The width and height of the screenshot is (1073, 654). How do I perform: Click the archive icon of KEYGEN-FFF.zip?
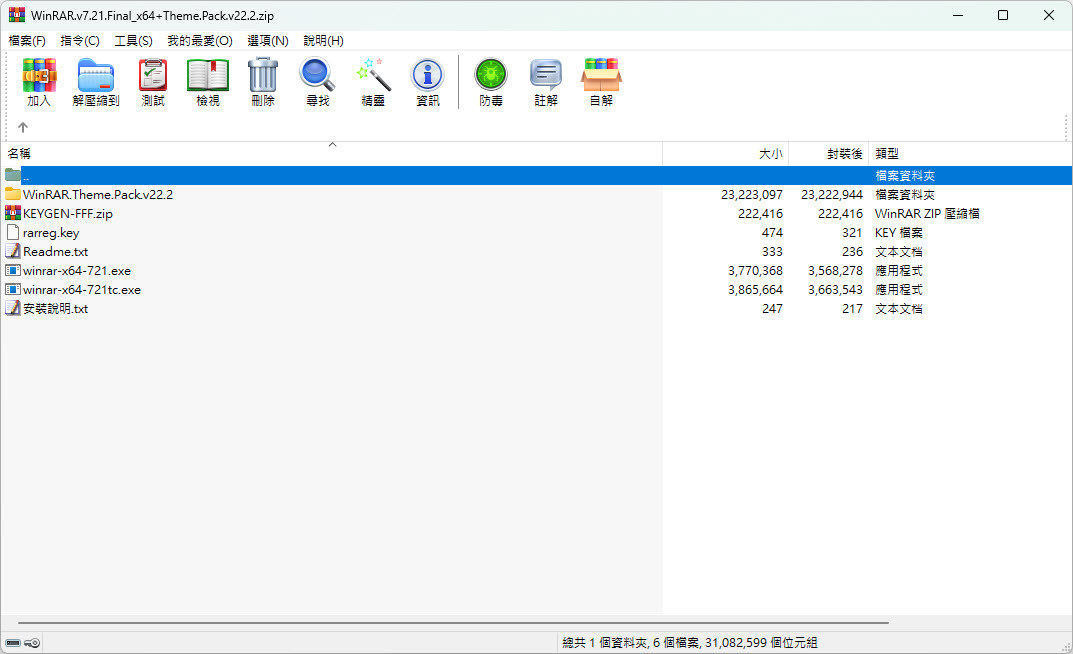click(x=12, y=213)
